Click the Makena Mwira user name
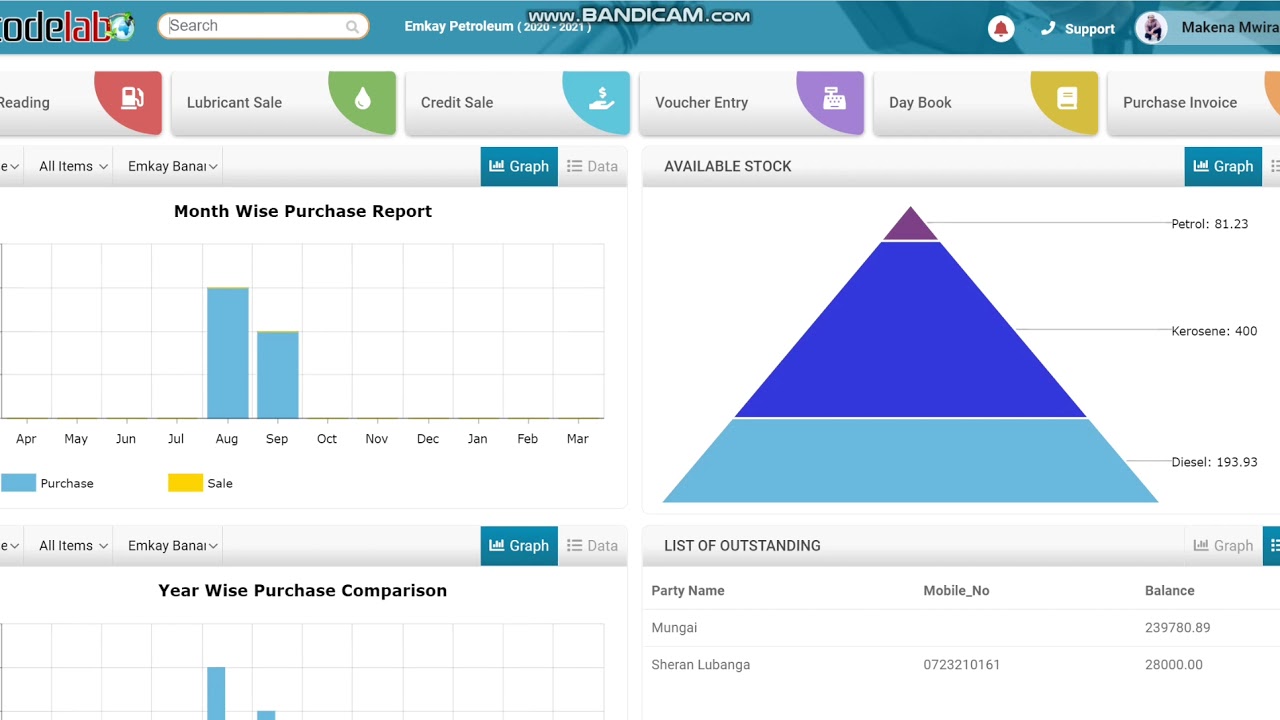Screen dimensions: 1280x720 point(1230,28)
